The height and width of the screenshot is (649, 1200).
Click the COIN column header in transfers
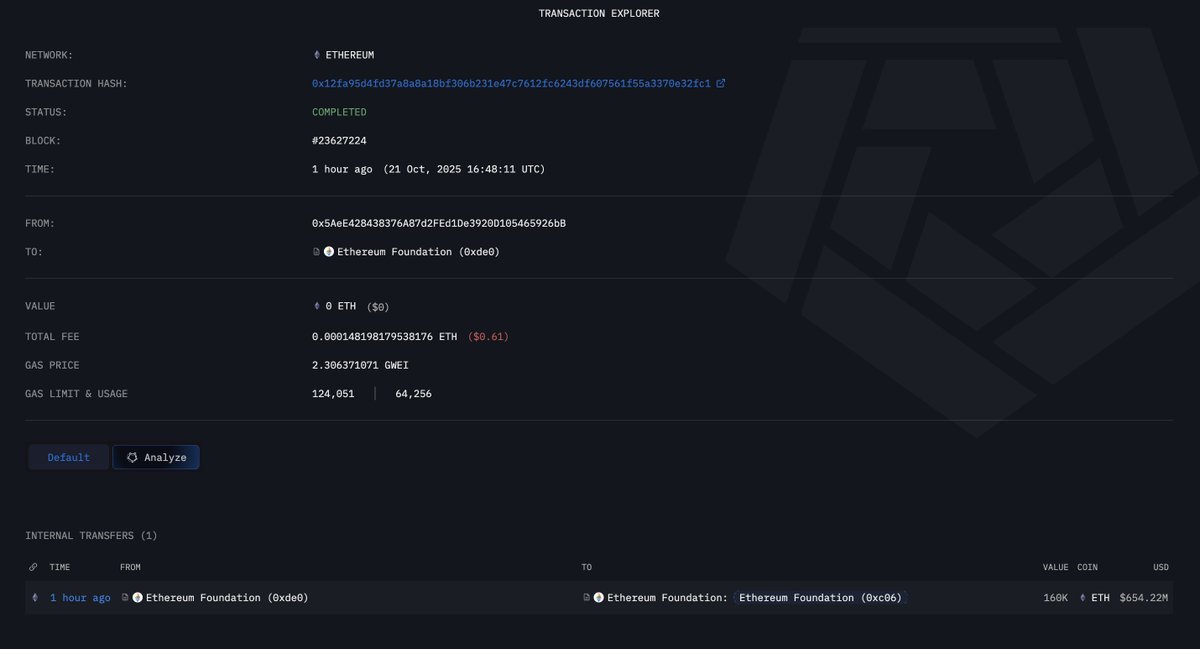point(1087,567)
